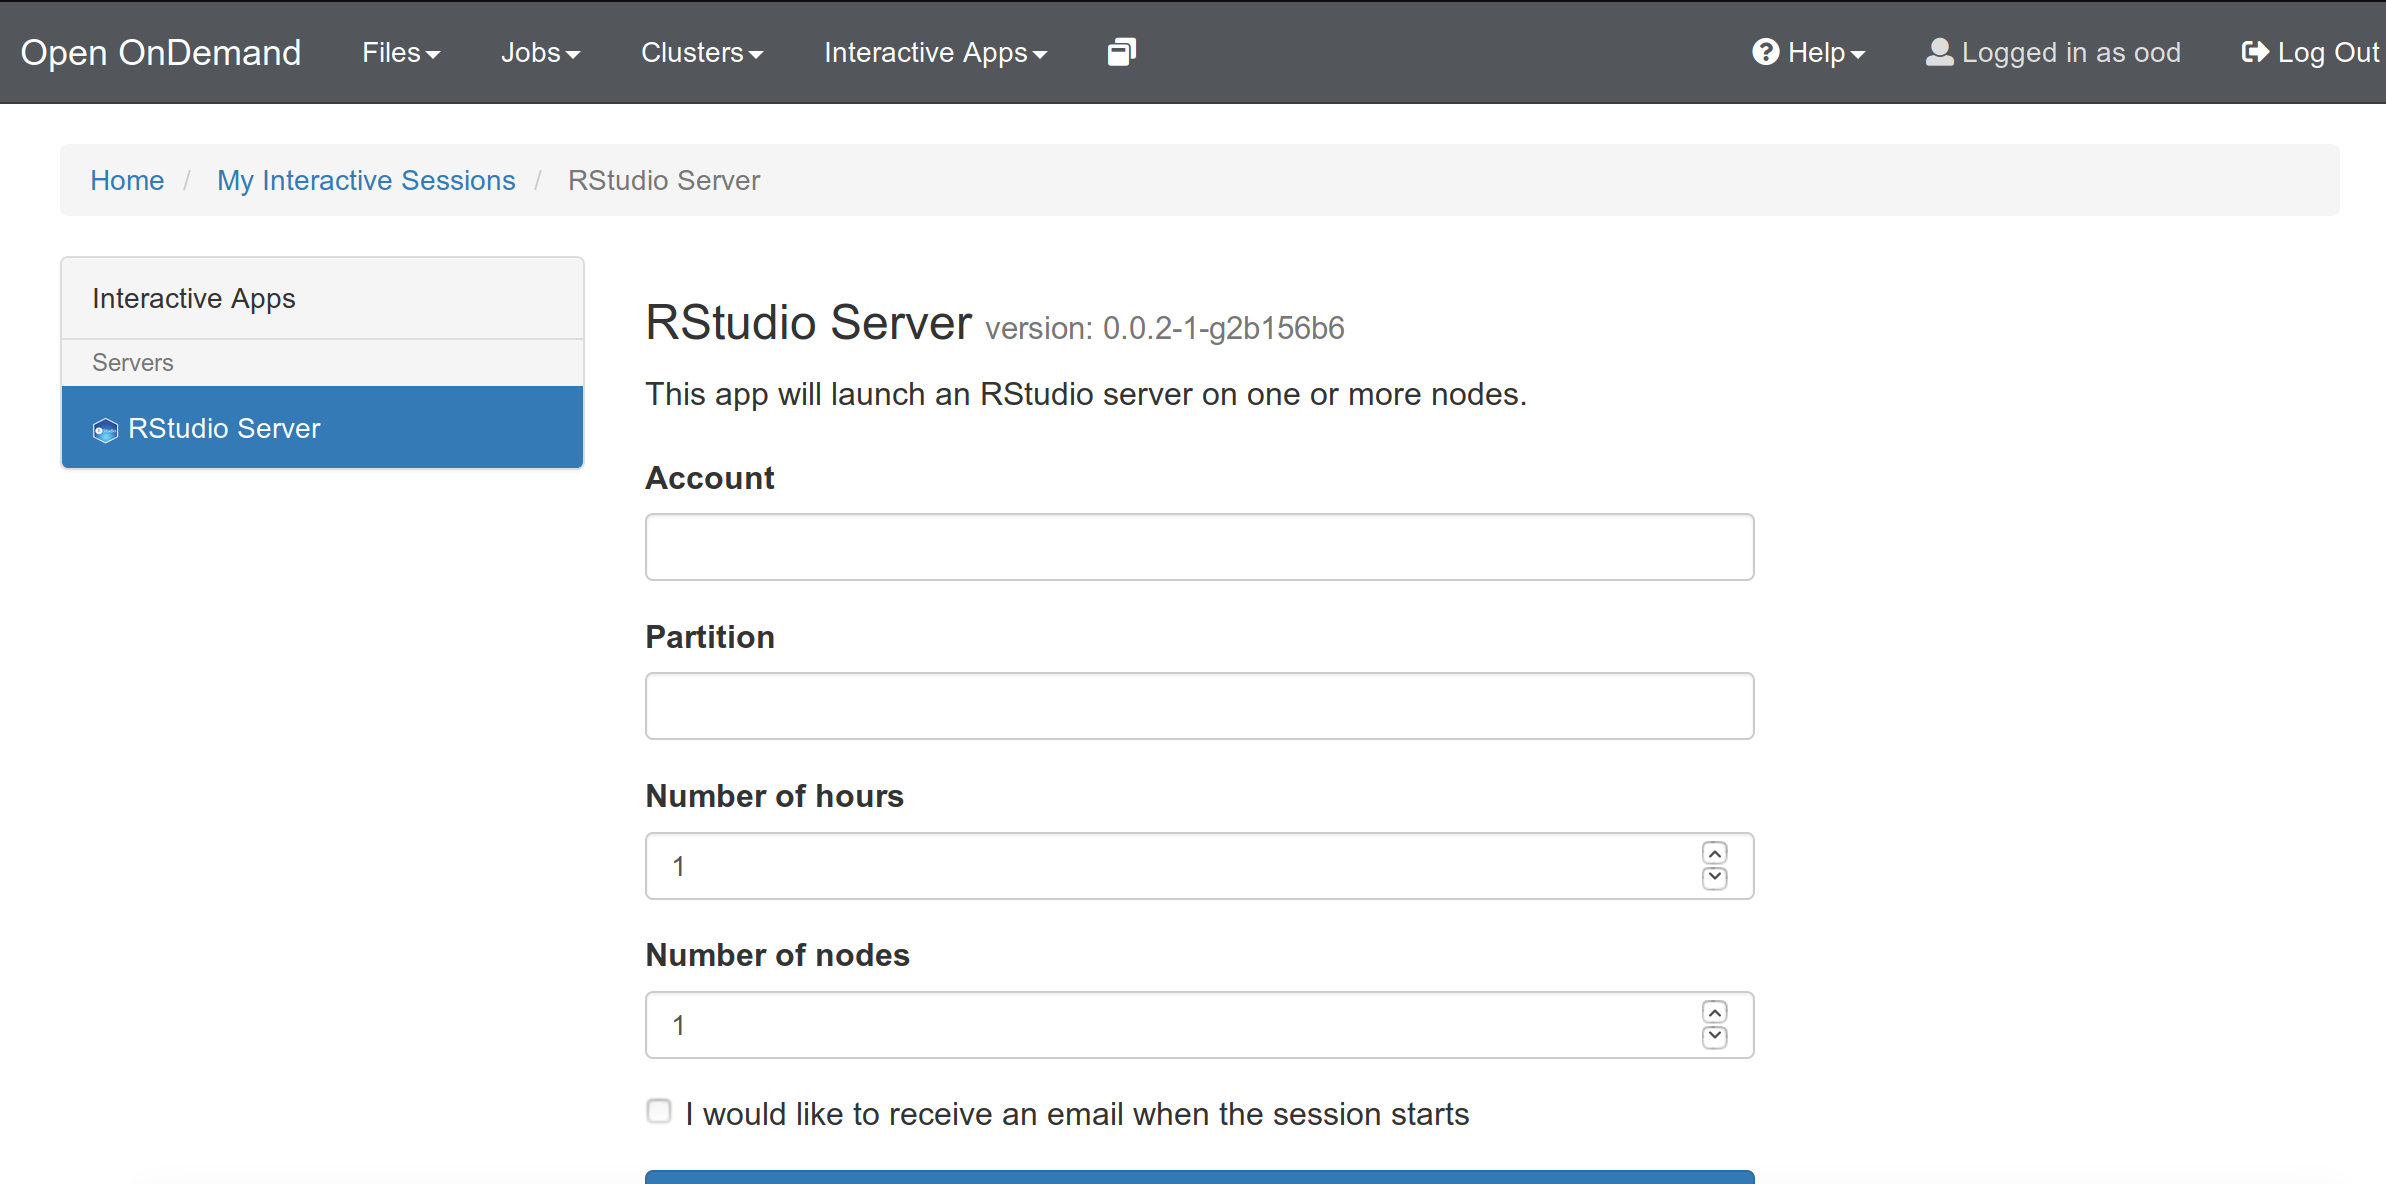Focus the Partition input field

click(x=1199, y=706)
